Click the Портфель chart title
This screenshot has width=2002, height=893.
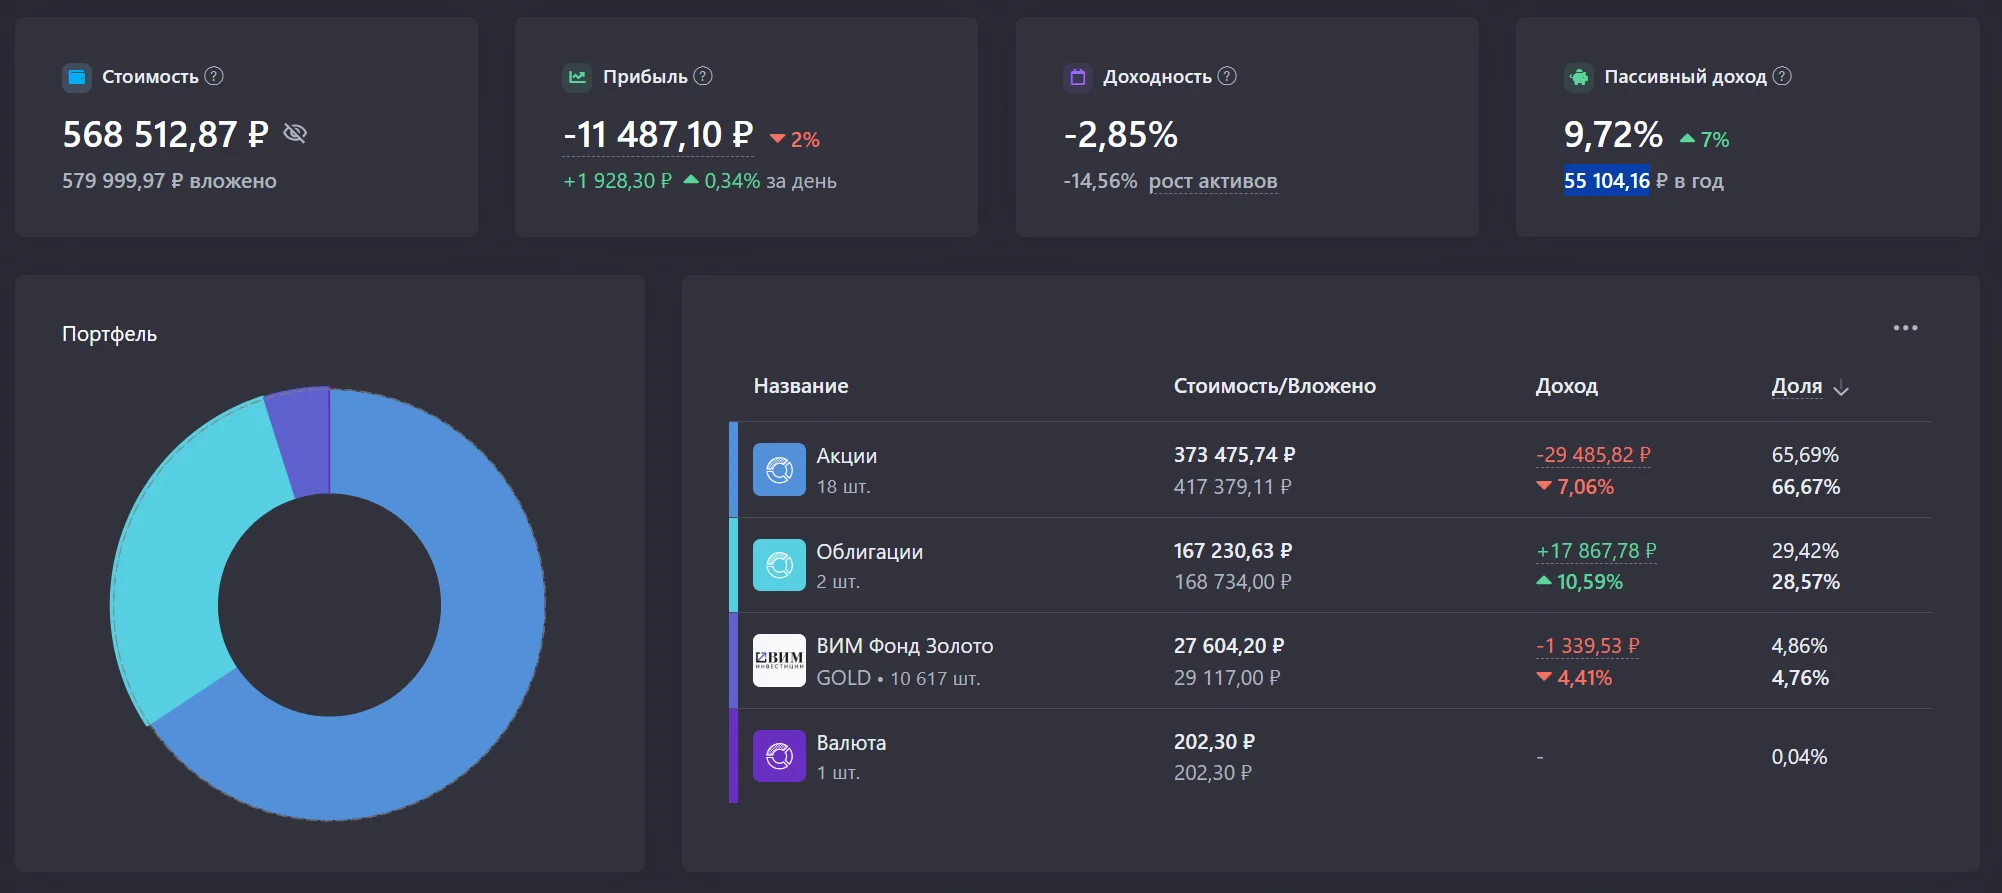[x=110, y=334]
